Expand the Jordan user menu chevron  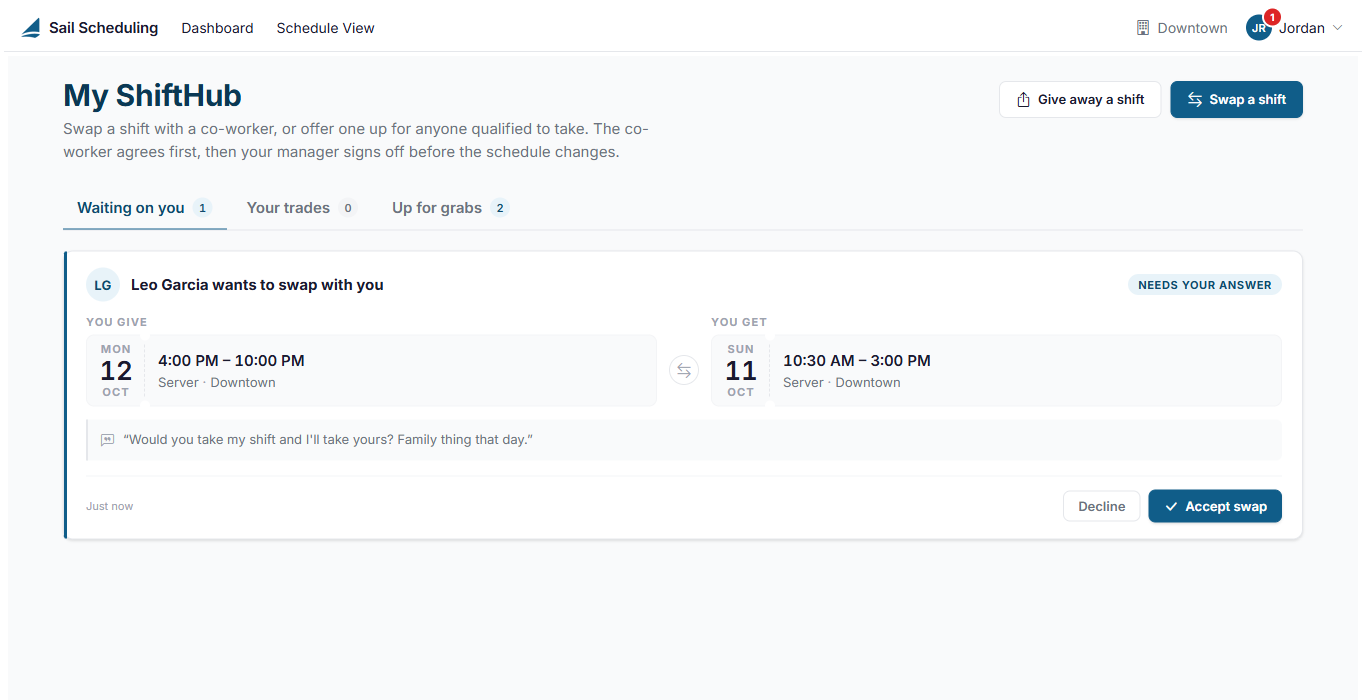coord(1337,28)
